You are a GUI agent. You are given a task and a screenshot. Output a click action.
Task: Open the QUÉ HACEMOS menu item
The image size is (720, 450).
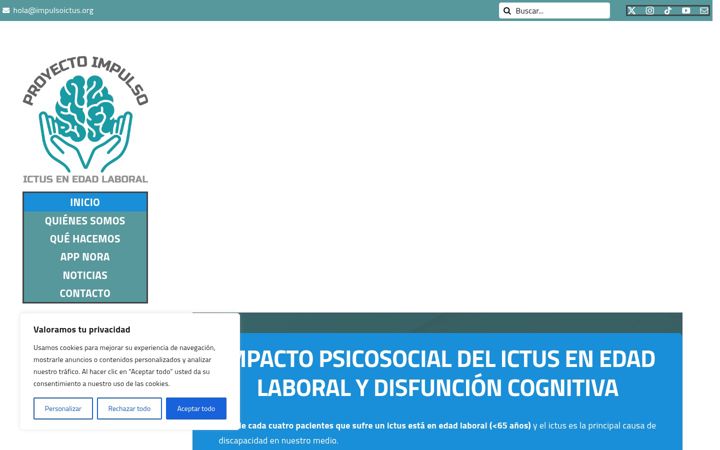(x=85, y=239)
